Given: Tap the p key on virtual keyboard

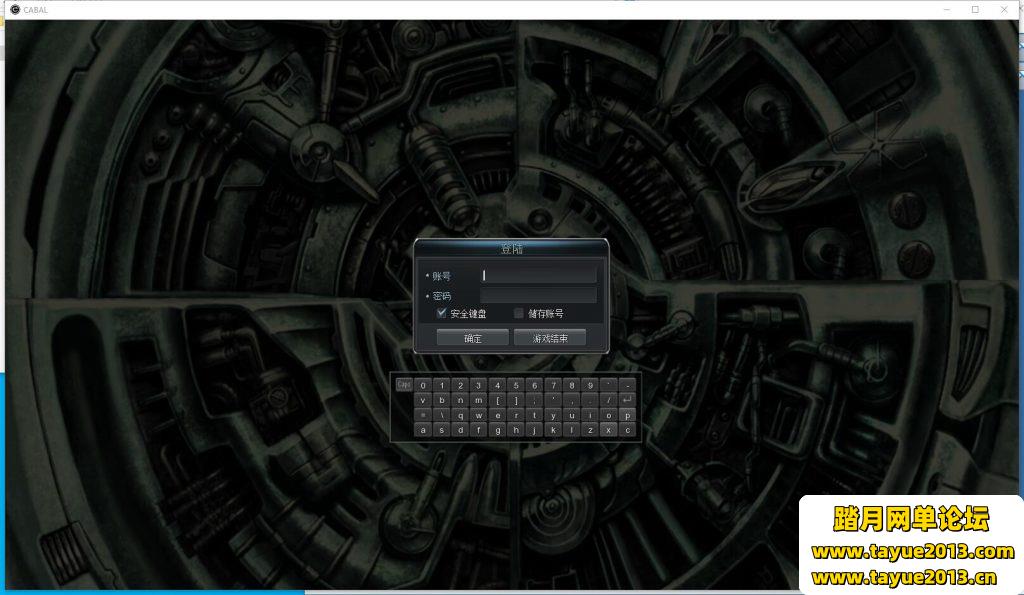Looking at the screenshot, I should pyautogui.click(x=628, y=415).
